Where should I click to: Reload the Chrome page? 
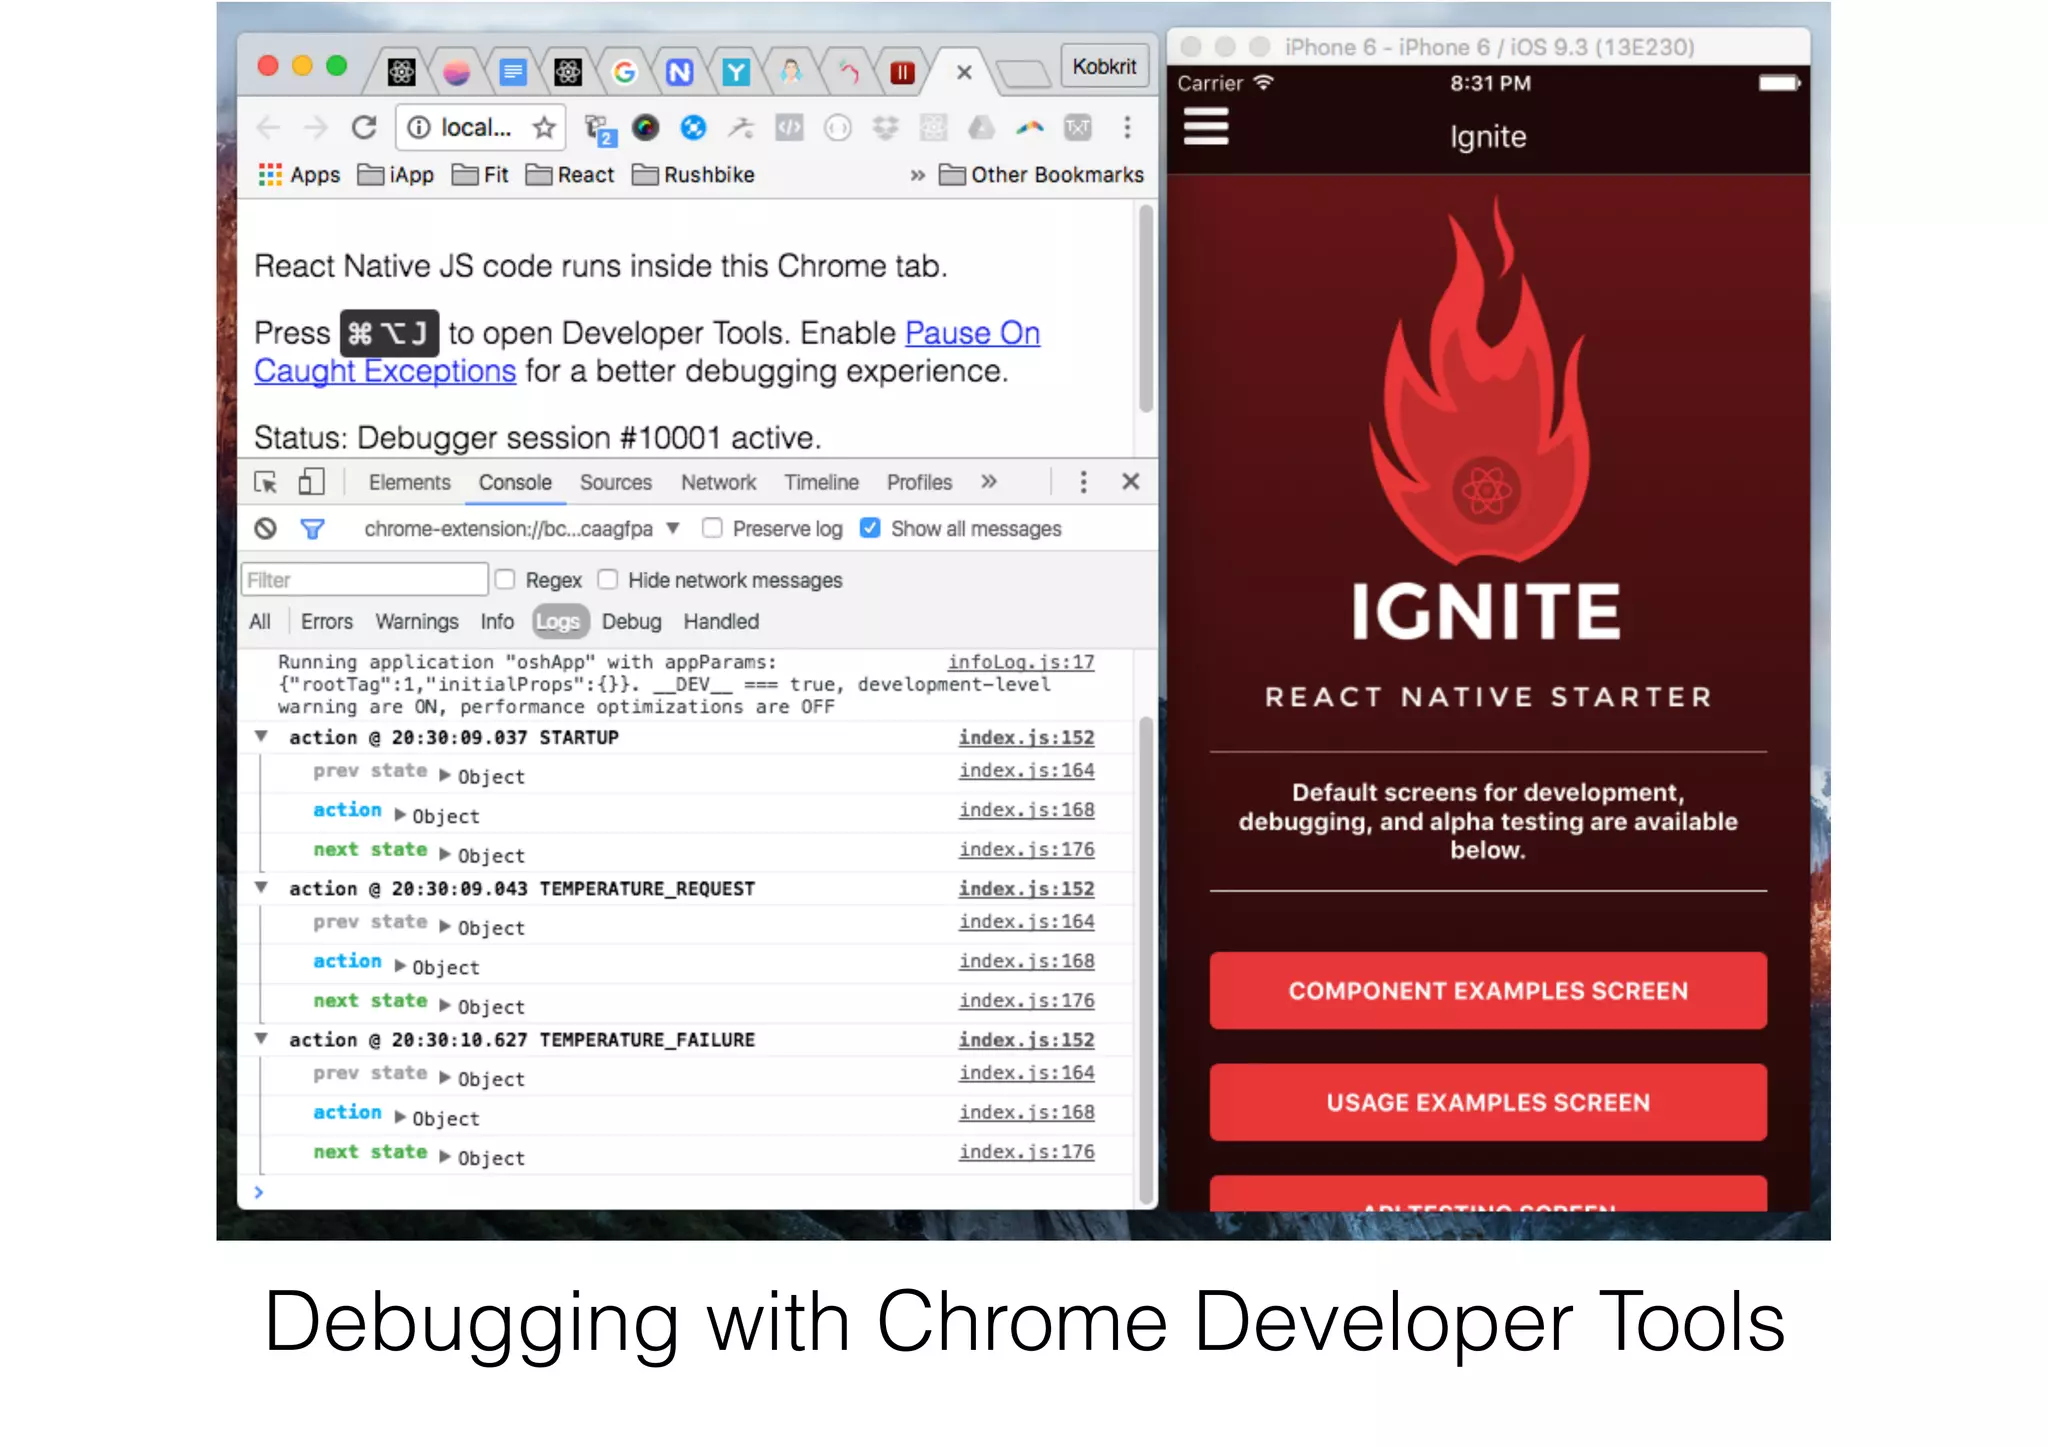[x=364, y=128]
